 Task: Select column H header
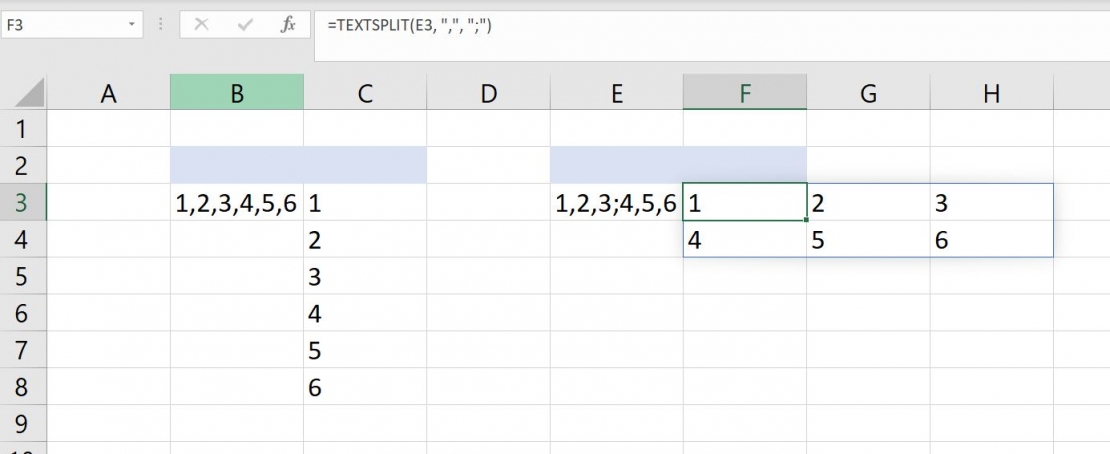992,92
